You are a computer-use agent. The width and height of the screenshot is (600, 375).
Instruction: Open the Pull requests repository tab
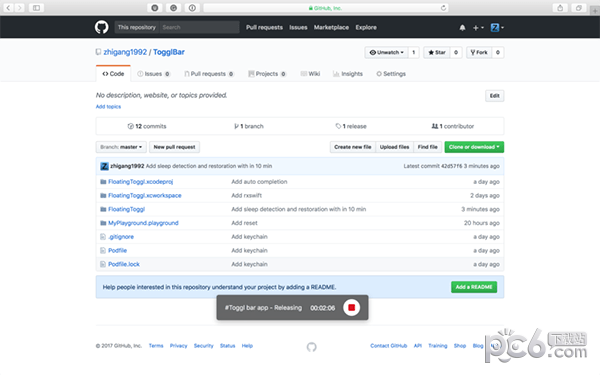(209, 74)
